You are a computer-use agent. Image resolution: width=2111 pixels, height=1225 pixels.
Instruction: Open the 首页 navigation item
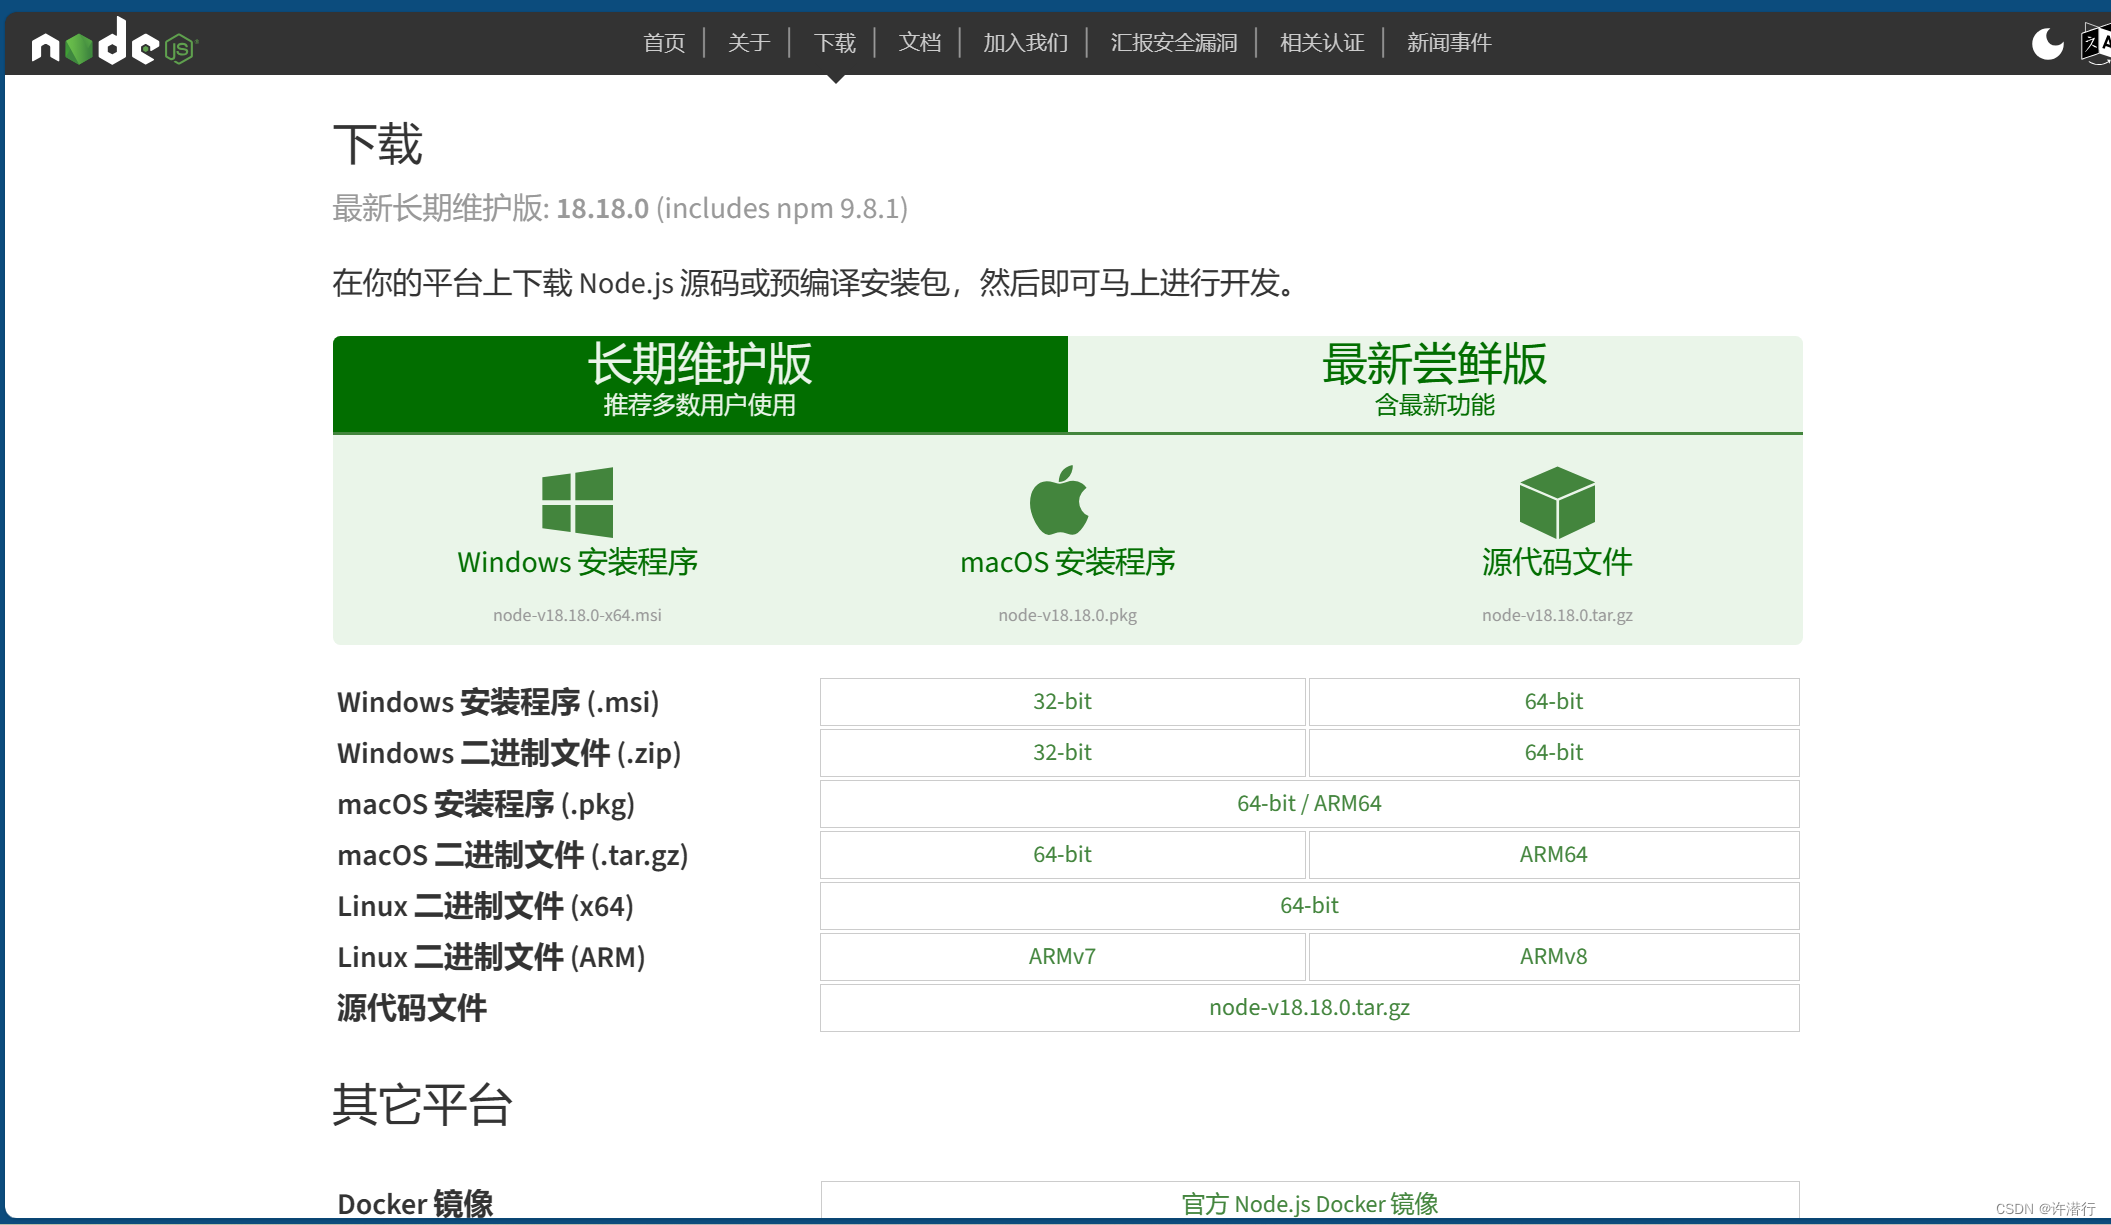tap(664, 43)
